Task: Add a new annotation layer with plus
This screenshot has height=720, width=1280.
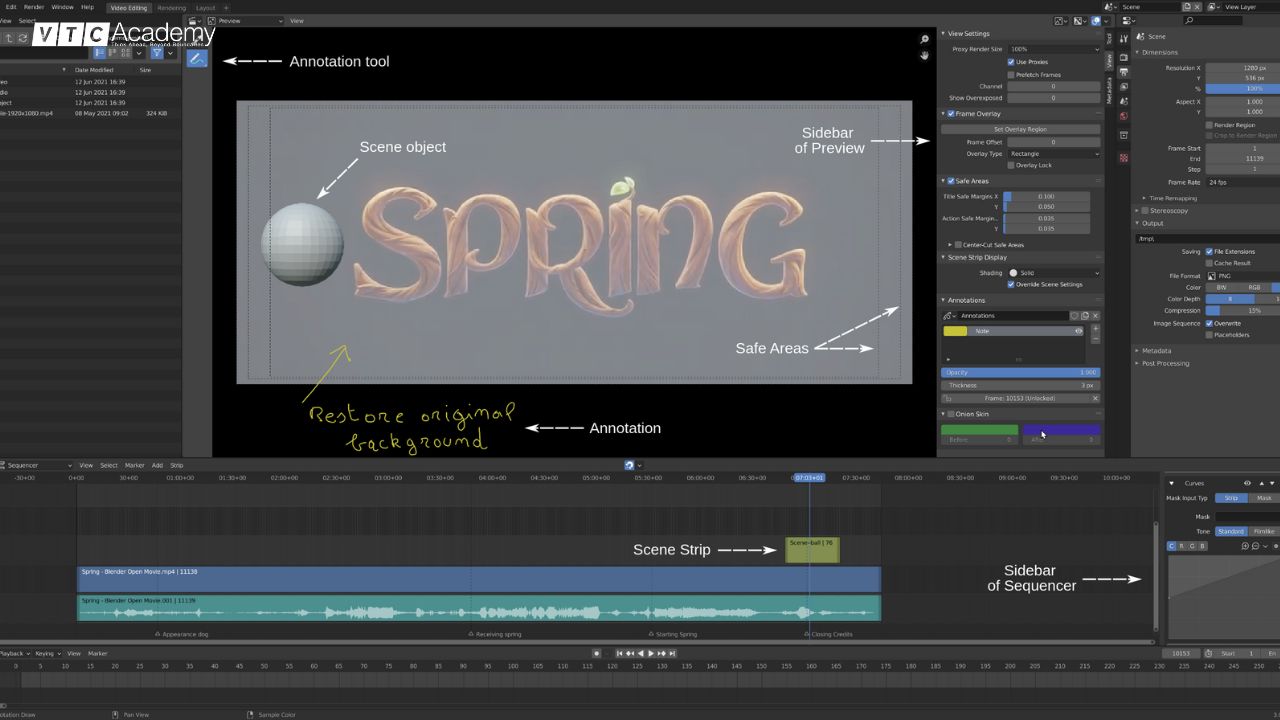Action: point(1095,329)
